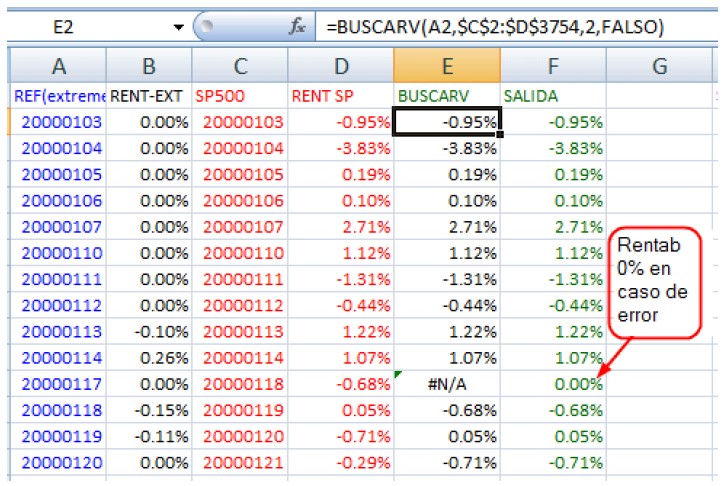Select the highlighted column E header
Image resolution: width=724 pixels, height=486 pixels.
point(447,66)
